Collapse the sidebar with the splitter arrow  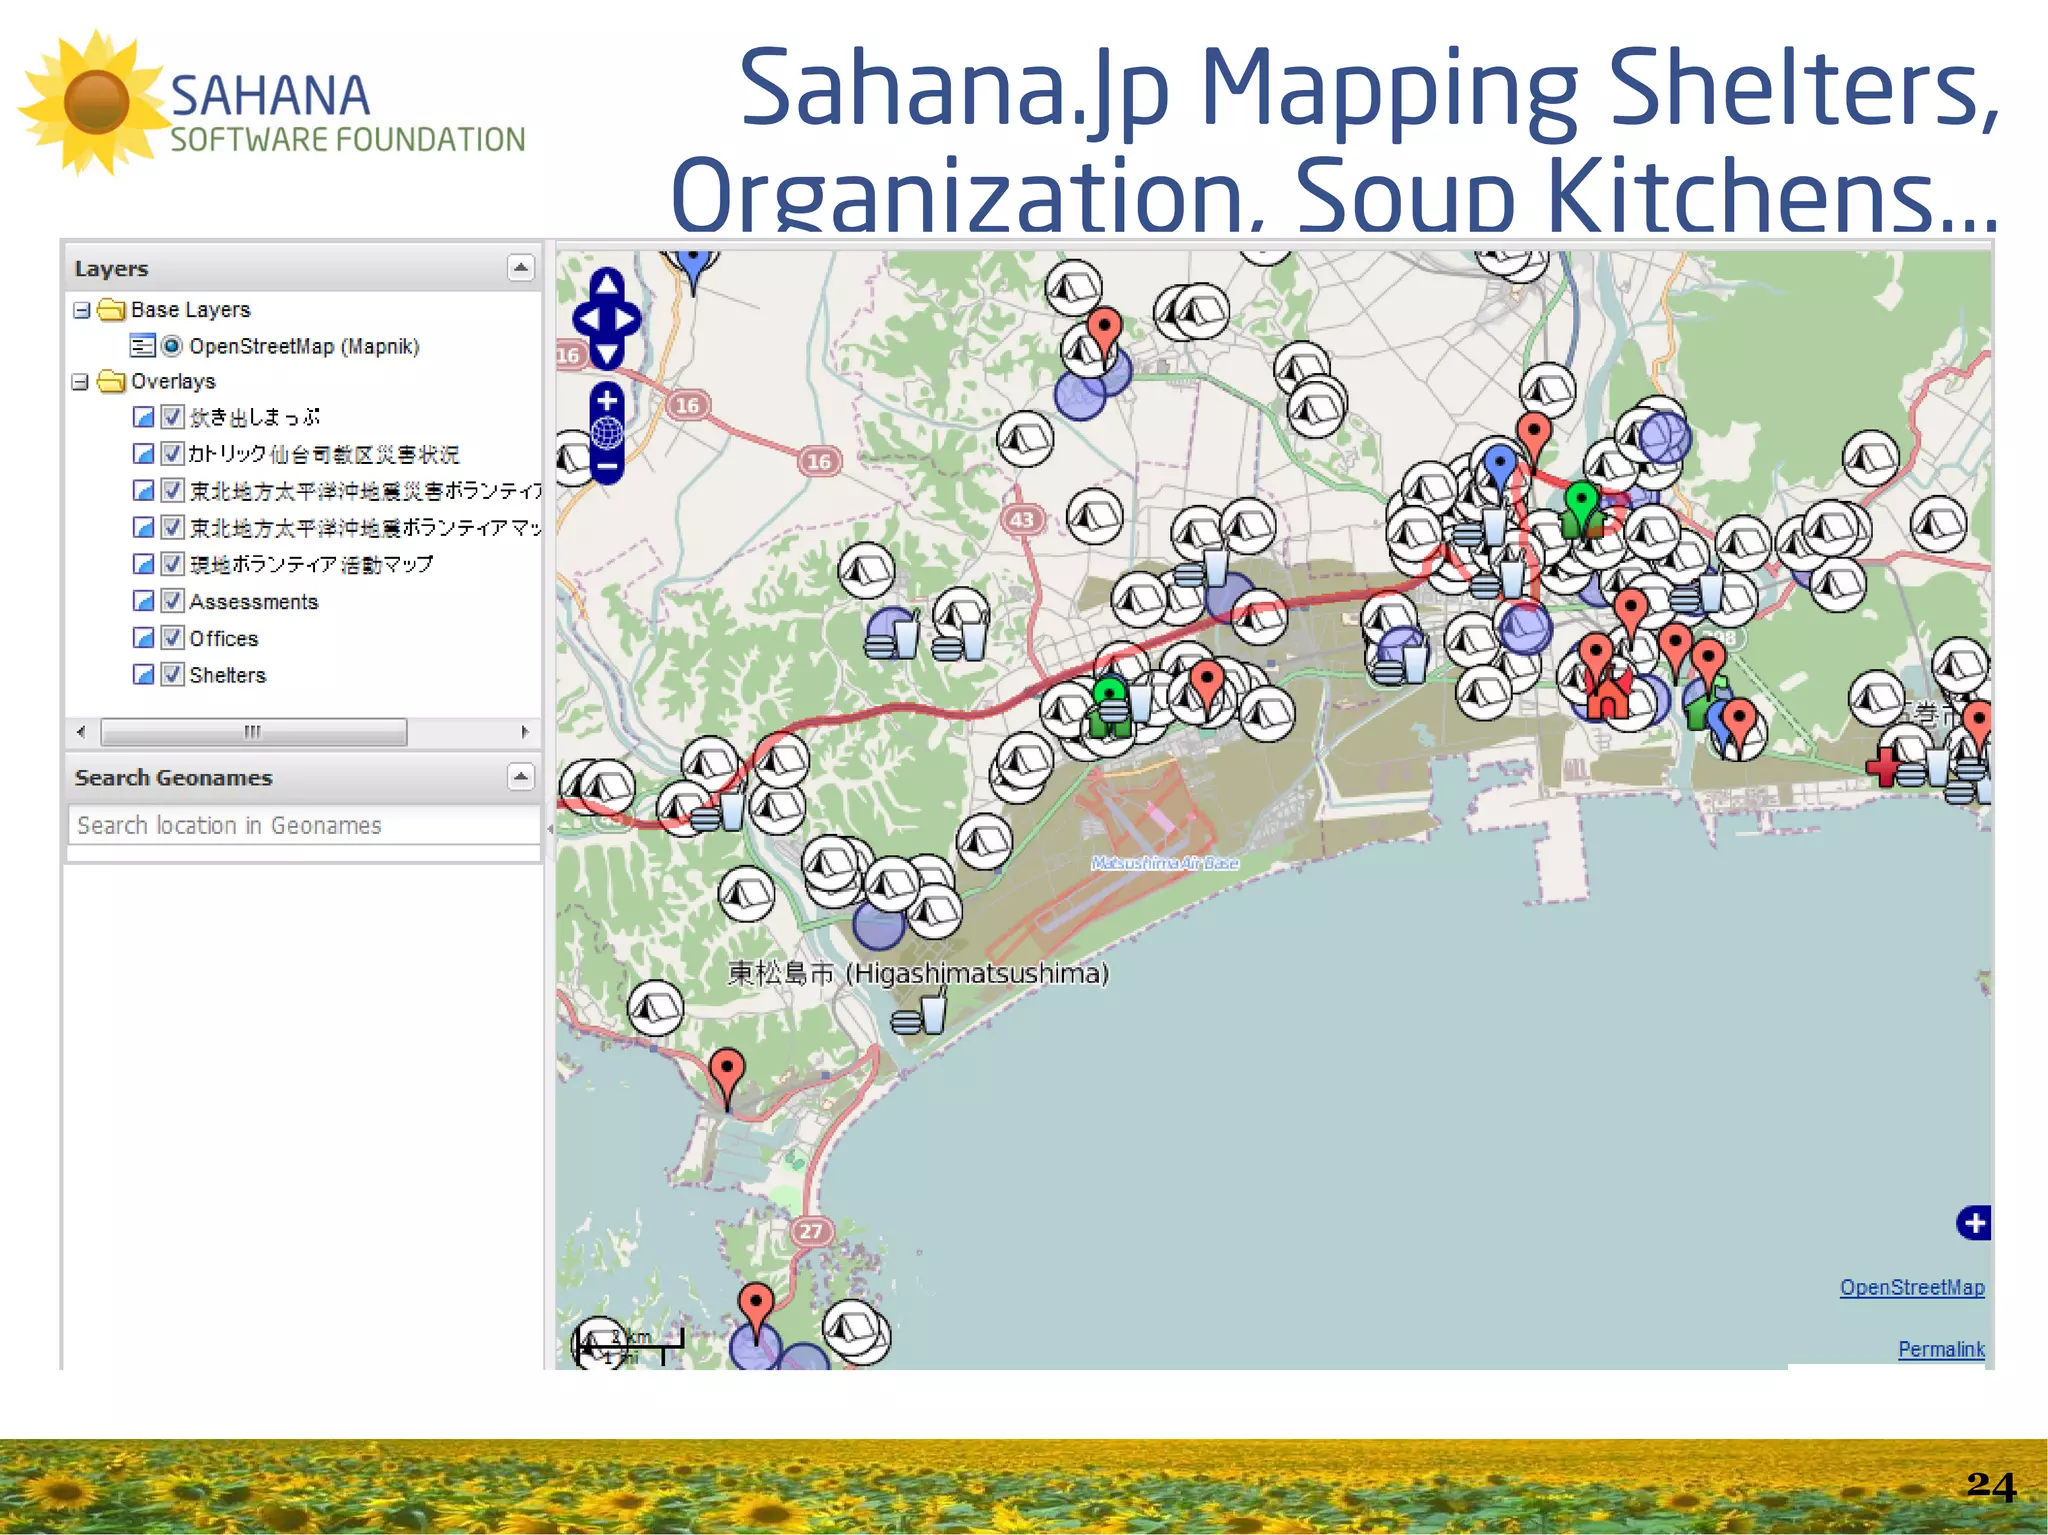tap(549, 829)
